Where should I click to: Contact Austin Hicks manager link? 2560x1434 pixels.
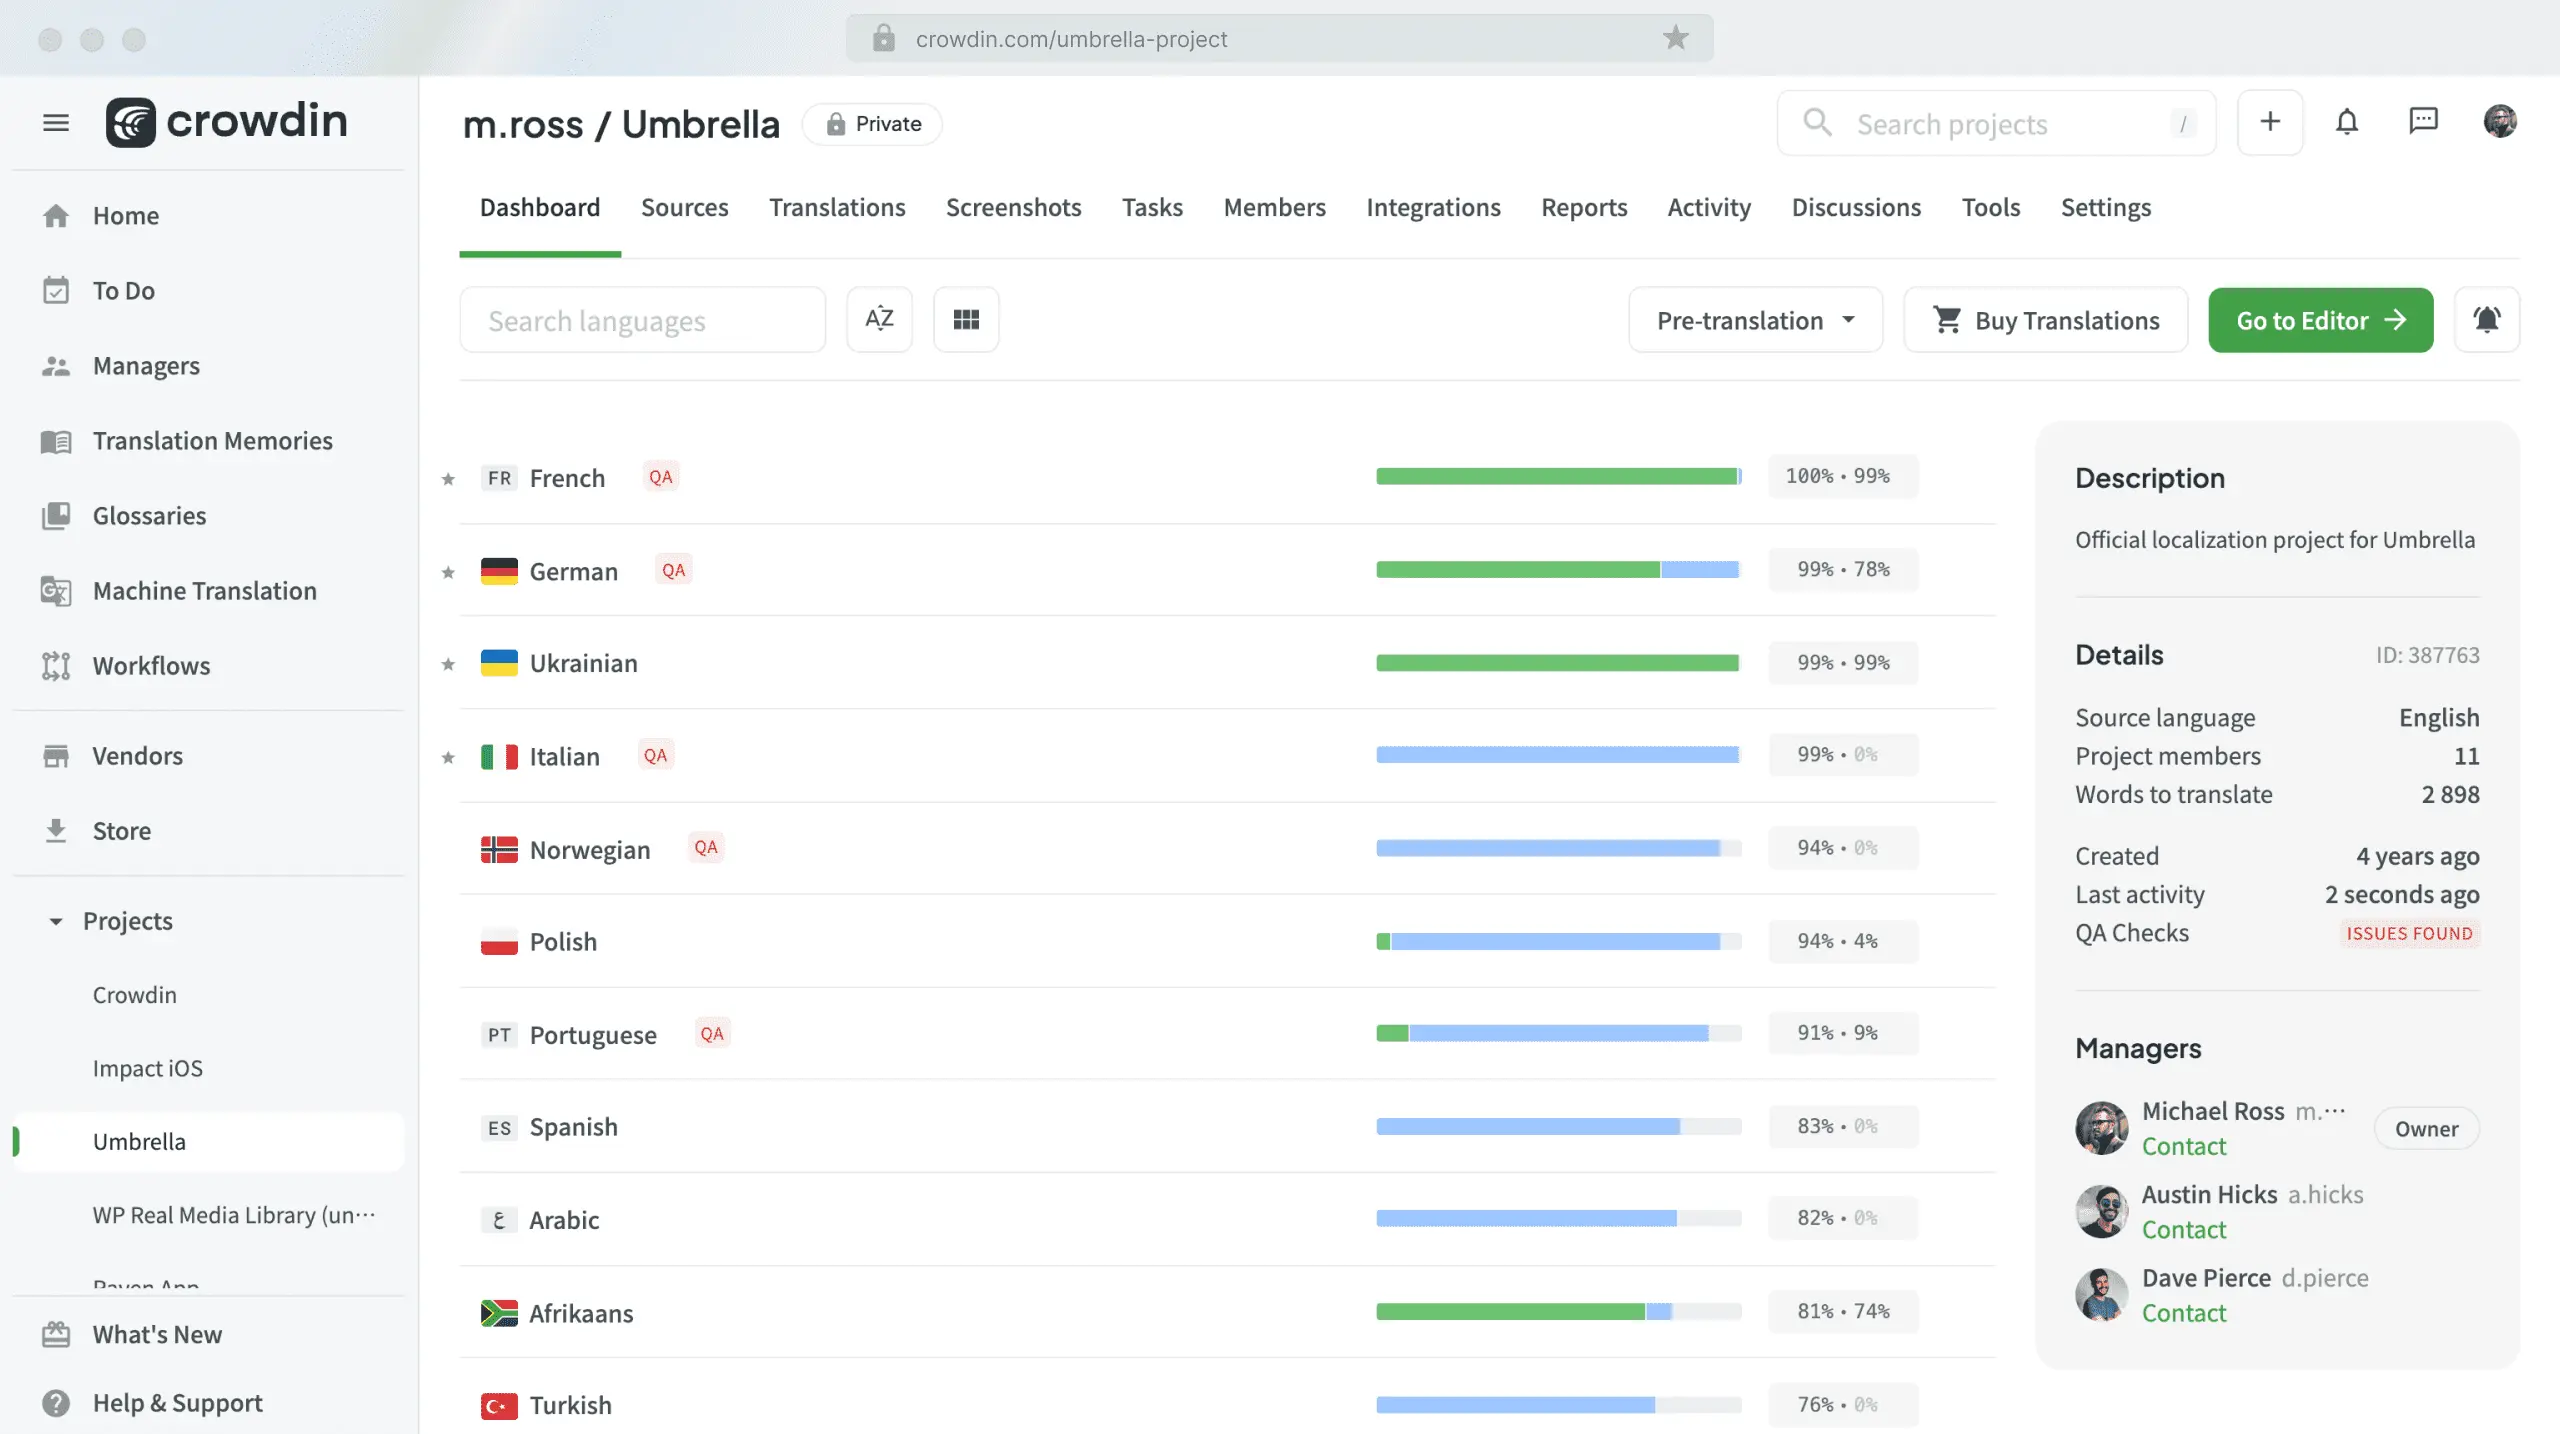pyautogui.click(x=2184, y=1230)
